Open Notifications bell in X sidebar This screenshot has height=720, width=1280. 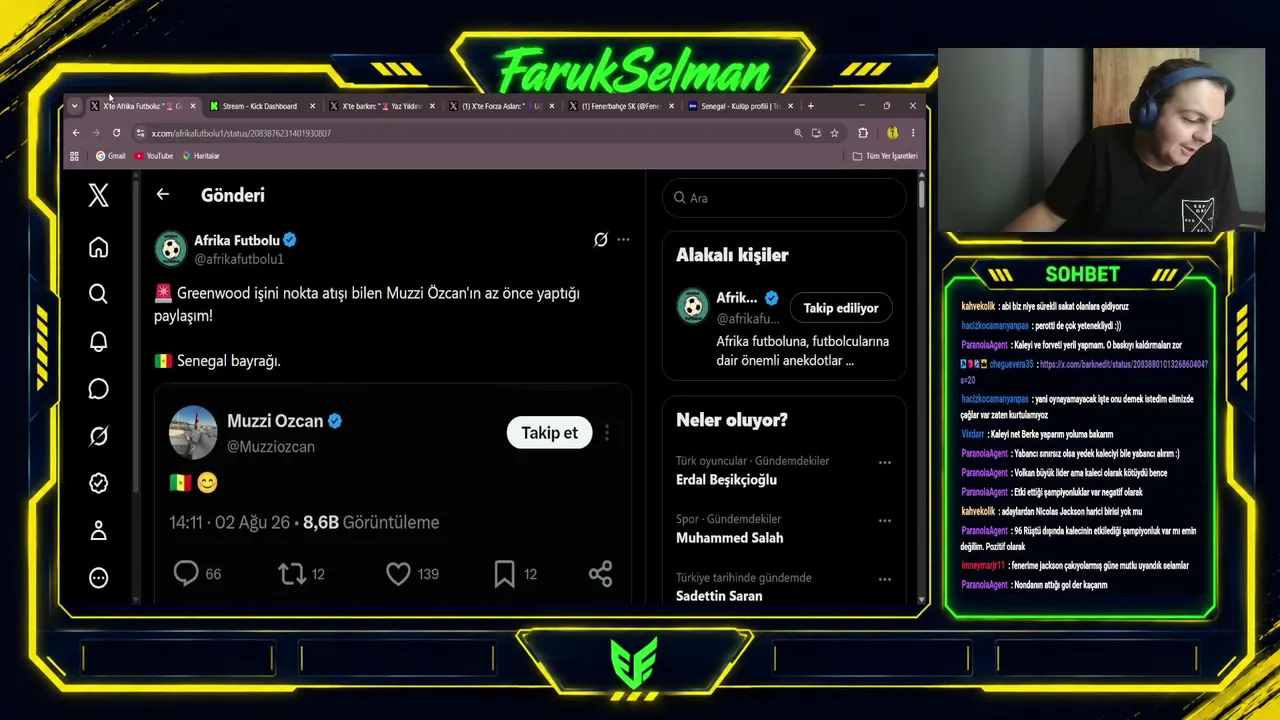pos(98,342)
